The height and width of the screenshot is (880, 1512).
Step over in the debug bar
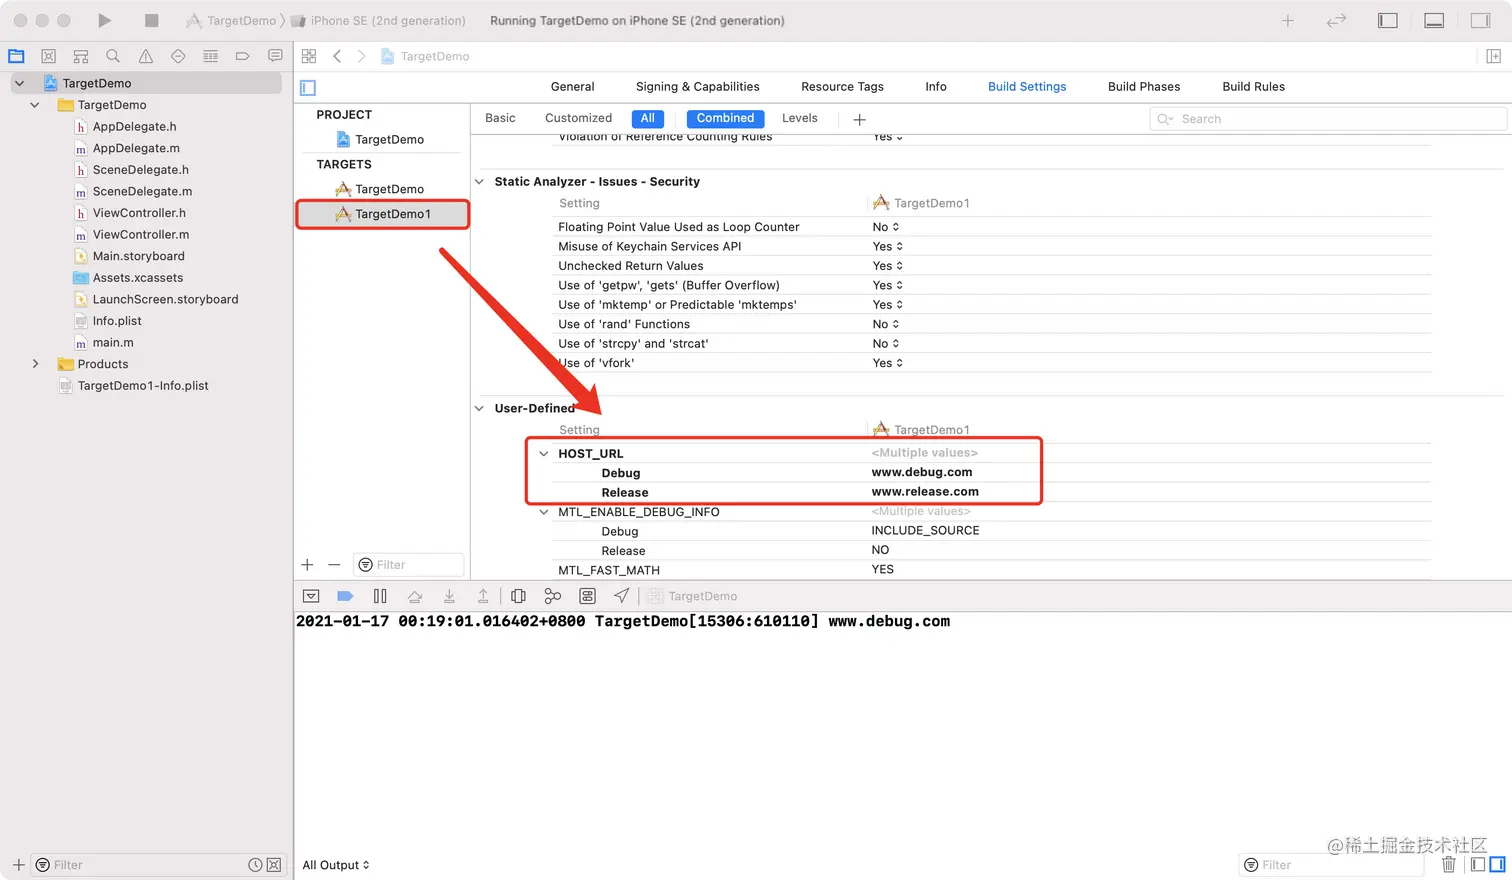point(415,596)
